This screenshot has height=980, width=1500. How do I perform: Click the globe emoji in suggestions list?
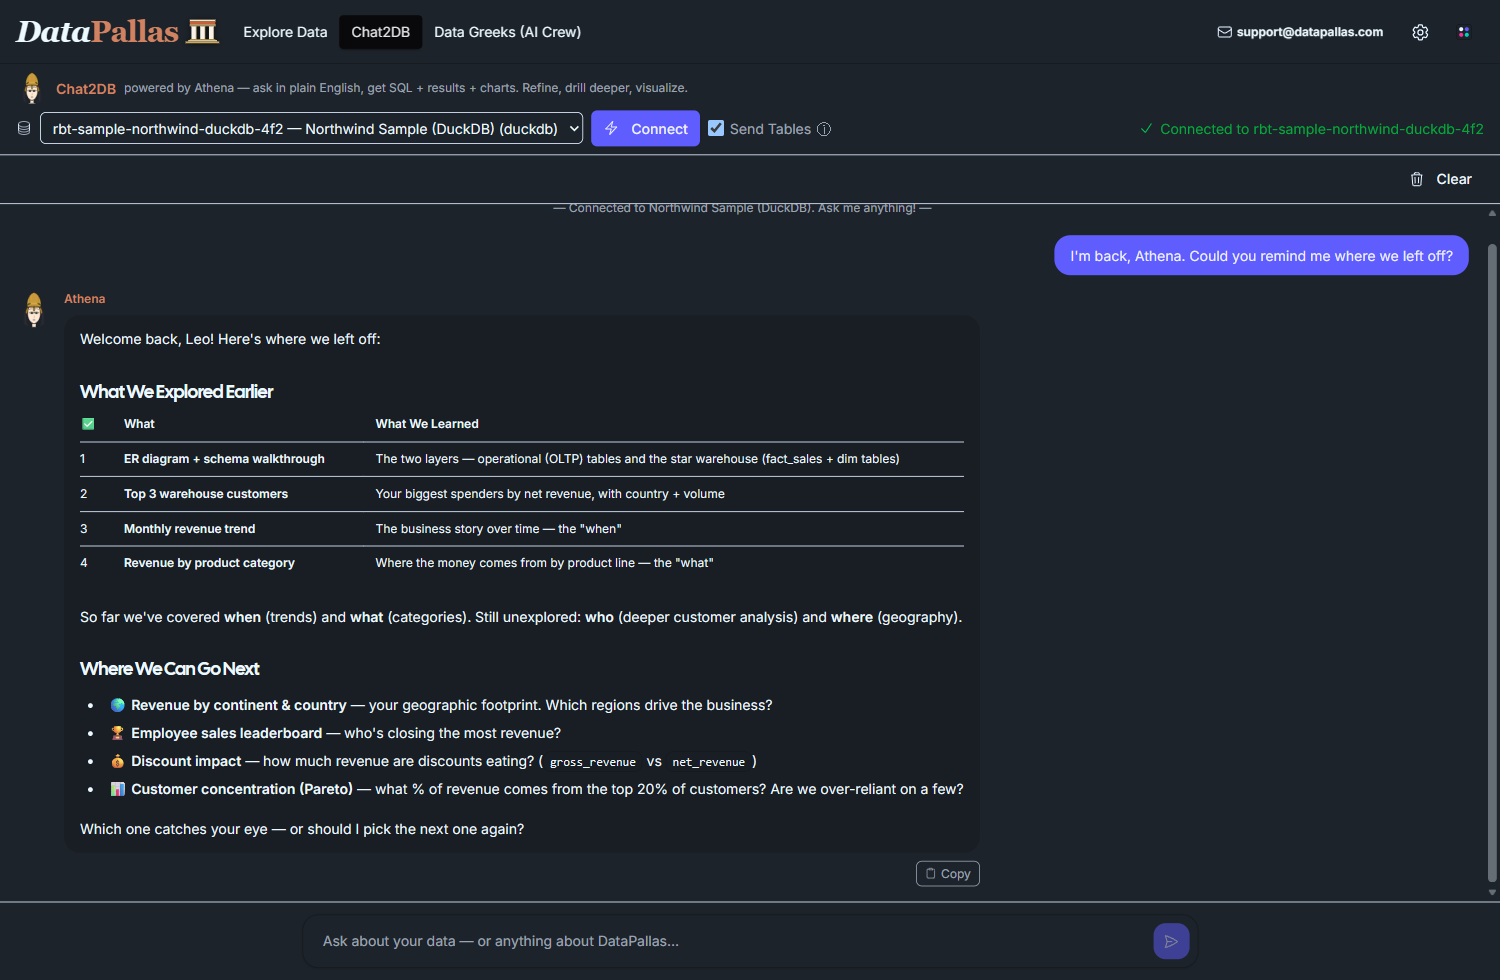coord(118,705)
